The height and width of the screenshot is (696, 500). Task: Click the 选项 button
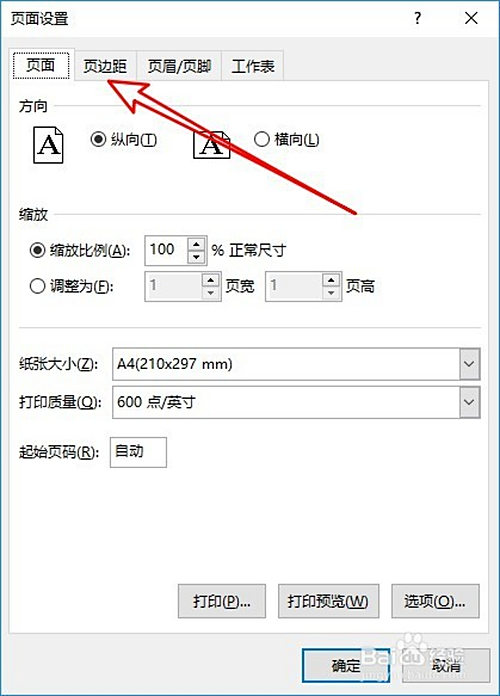click(x=435, y=601)
